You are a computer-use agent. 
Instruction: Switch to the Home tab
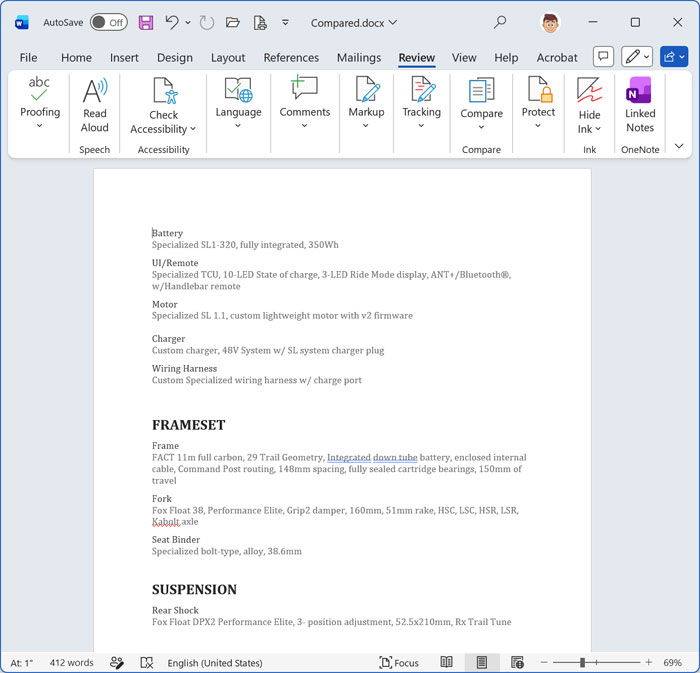(76, 58)
